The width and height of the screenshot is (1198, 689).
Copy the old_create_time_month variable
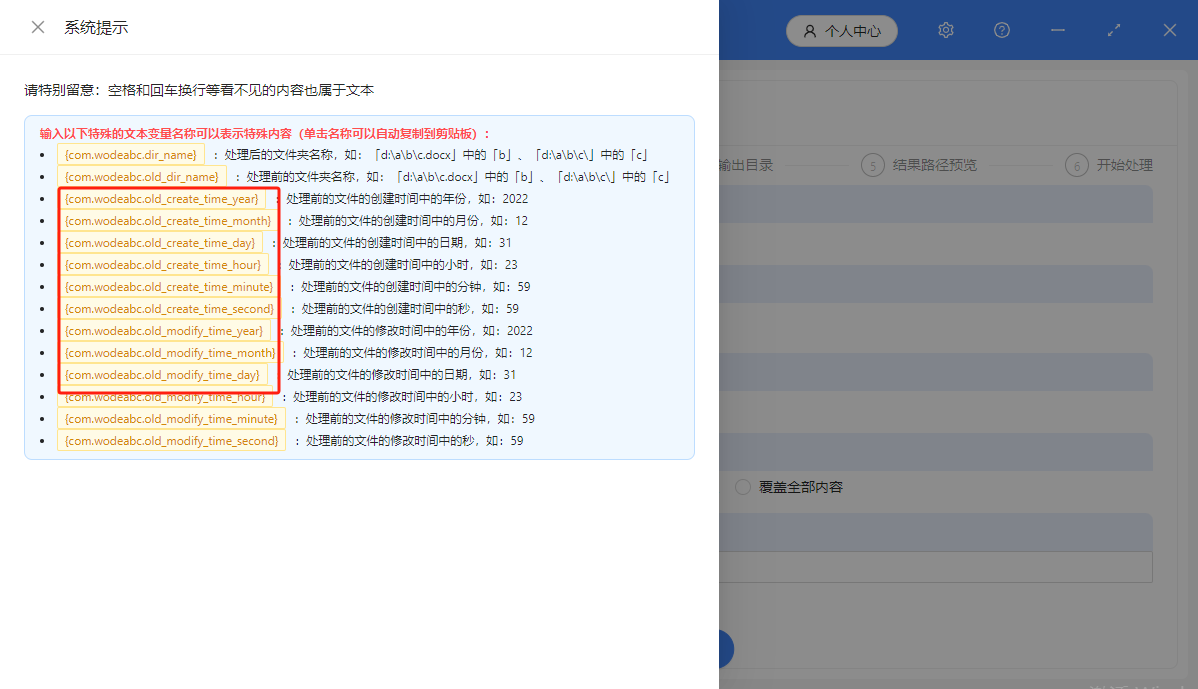tap(168, 220)
